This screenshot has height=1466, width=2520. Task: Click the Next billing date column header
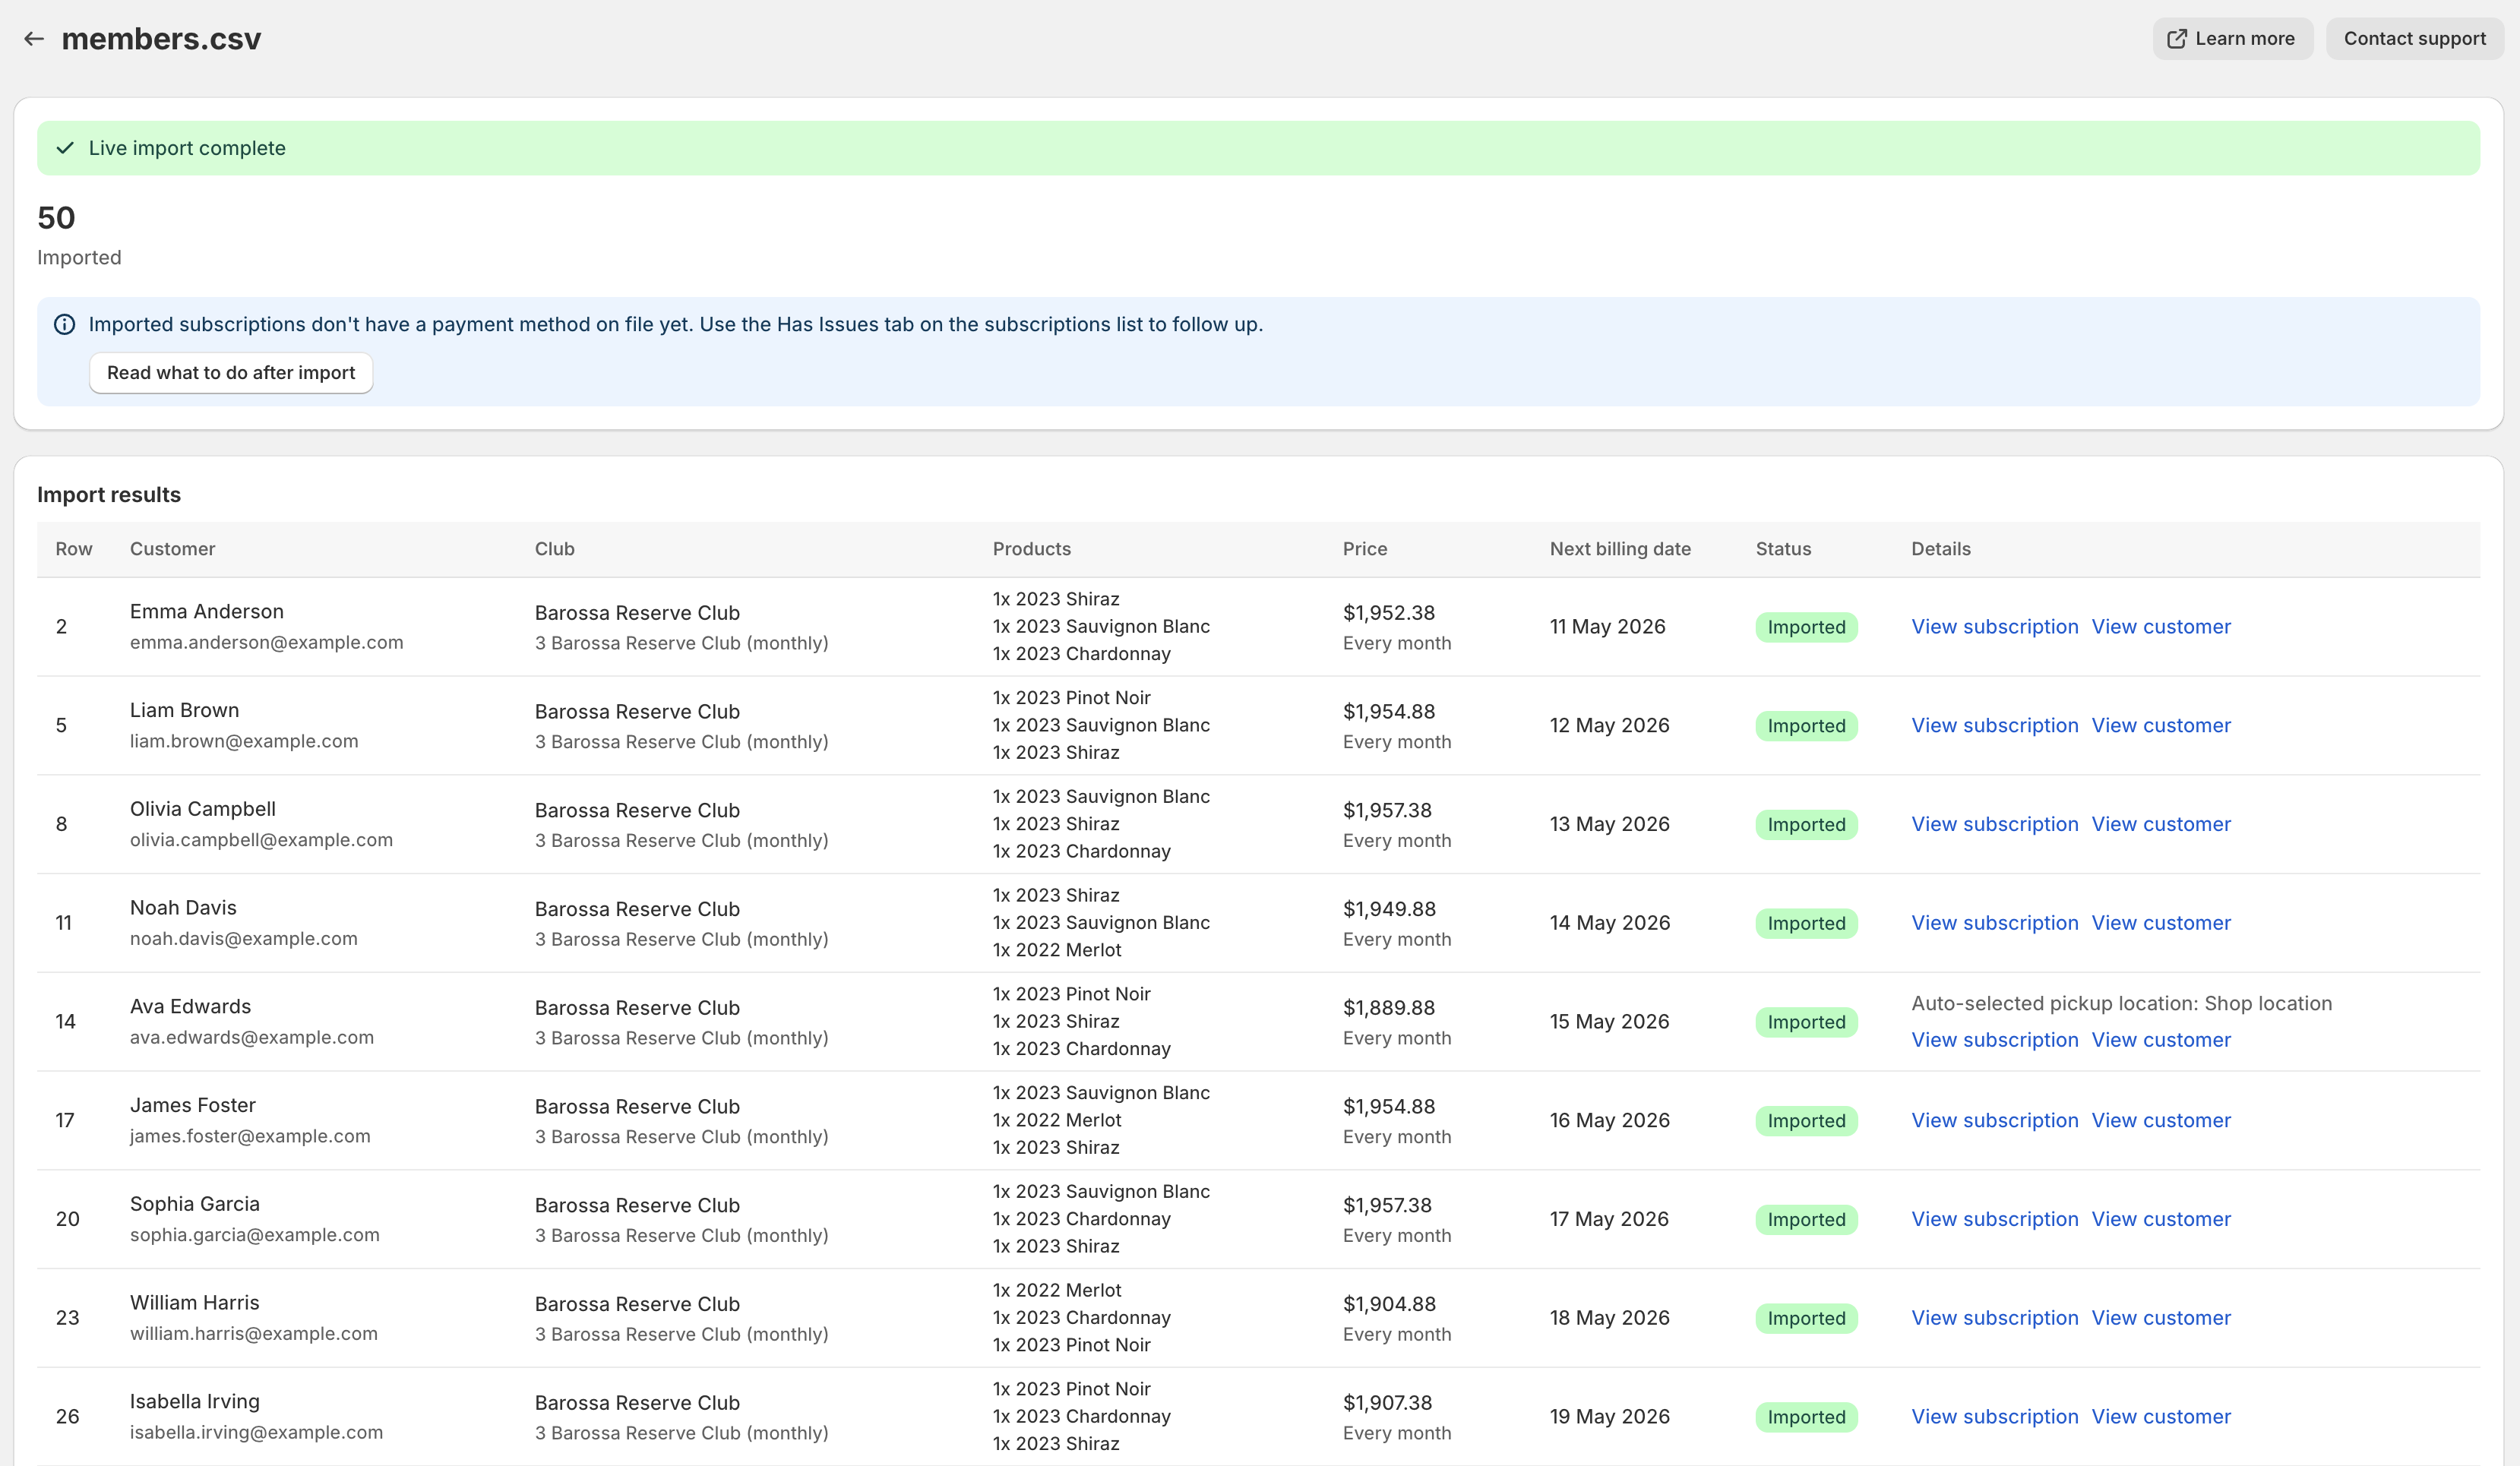click(1620, 549)
